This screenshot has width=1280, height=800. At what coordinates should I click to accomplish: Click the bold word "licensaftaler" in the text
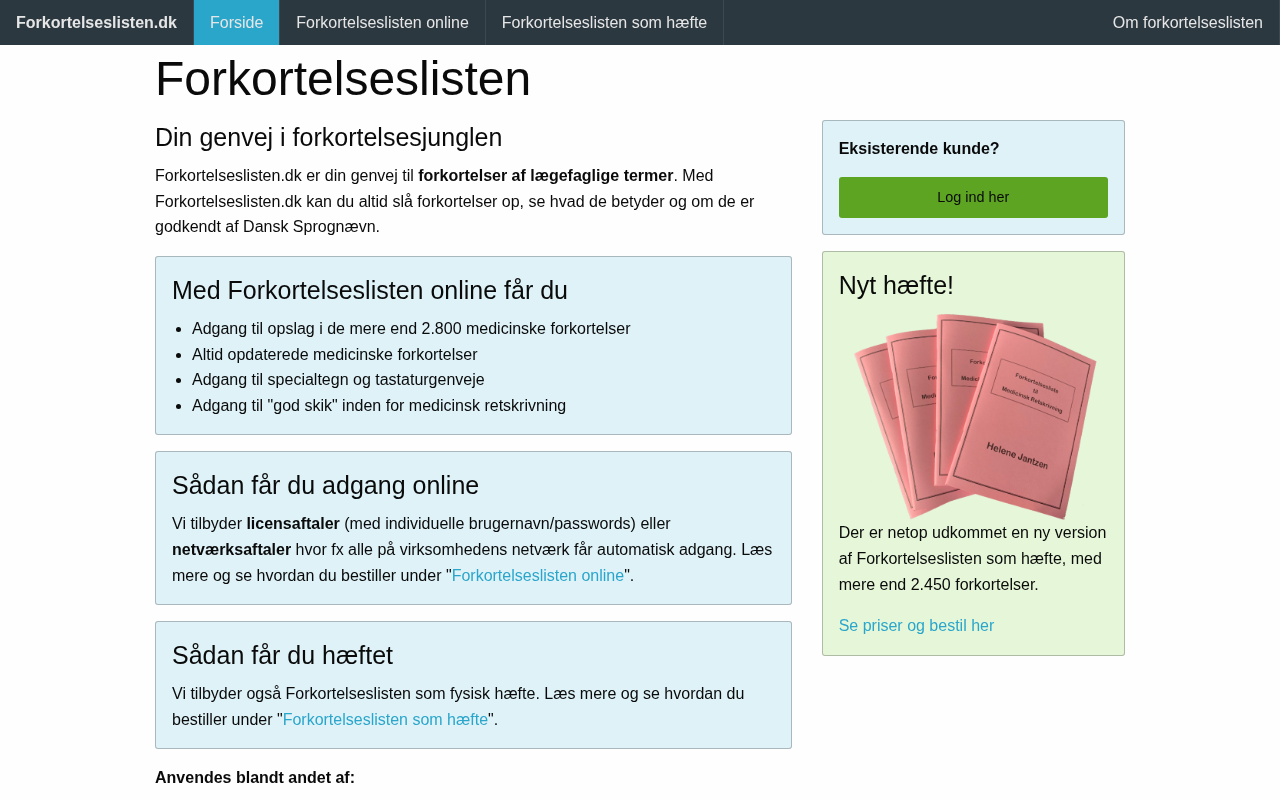294,522
